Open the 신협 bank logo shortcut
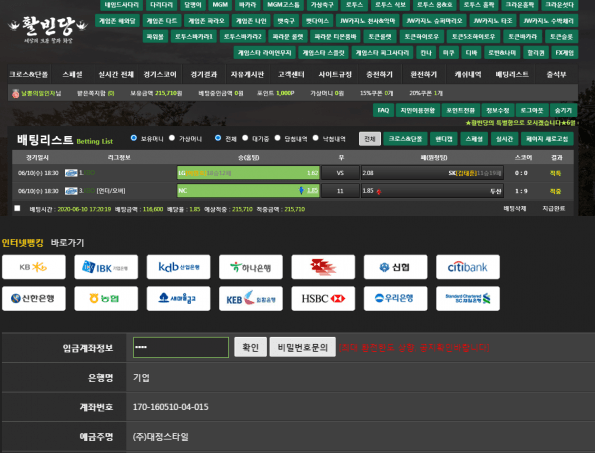 pyautogui.click(x=395, y=267)
